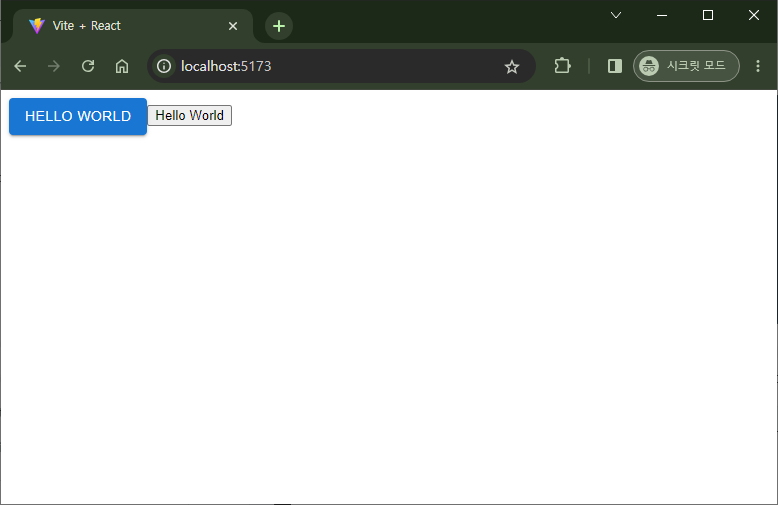
Task: Close the Vite + React tab
Action: [x=233, y=26]
